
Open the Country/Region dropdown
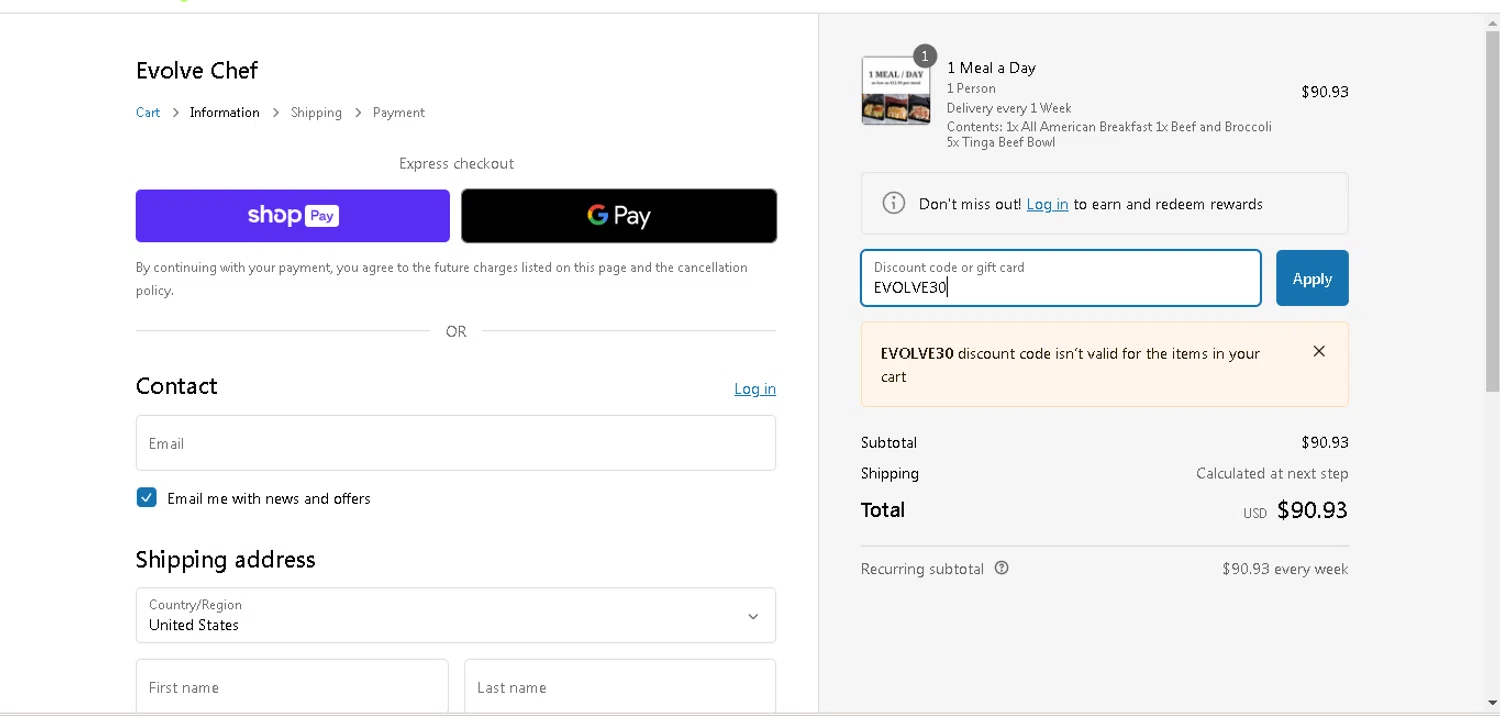tap(456, 615)
